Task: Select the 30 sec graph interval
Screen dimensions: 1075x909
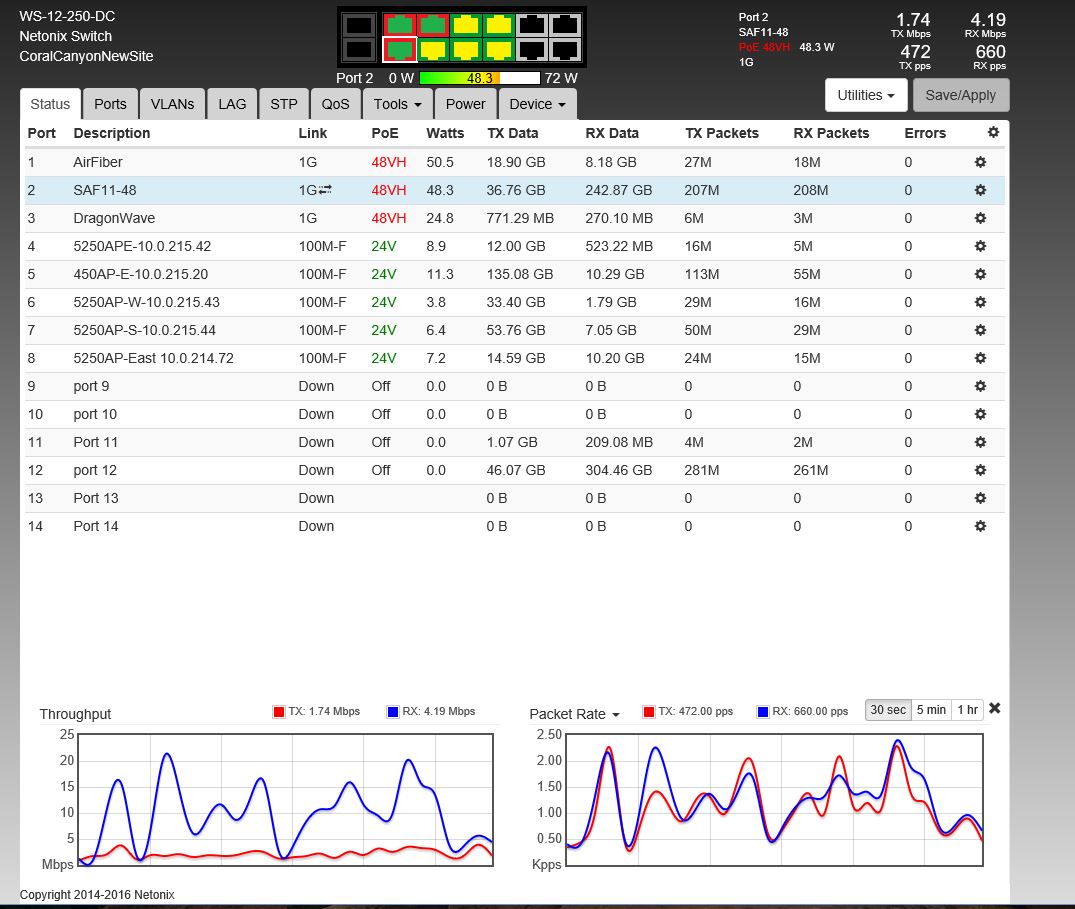Action: [887, 710]
